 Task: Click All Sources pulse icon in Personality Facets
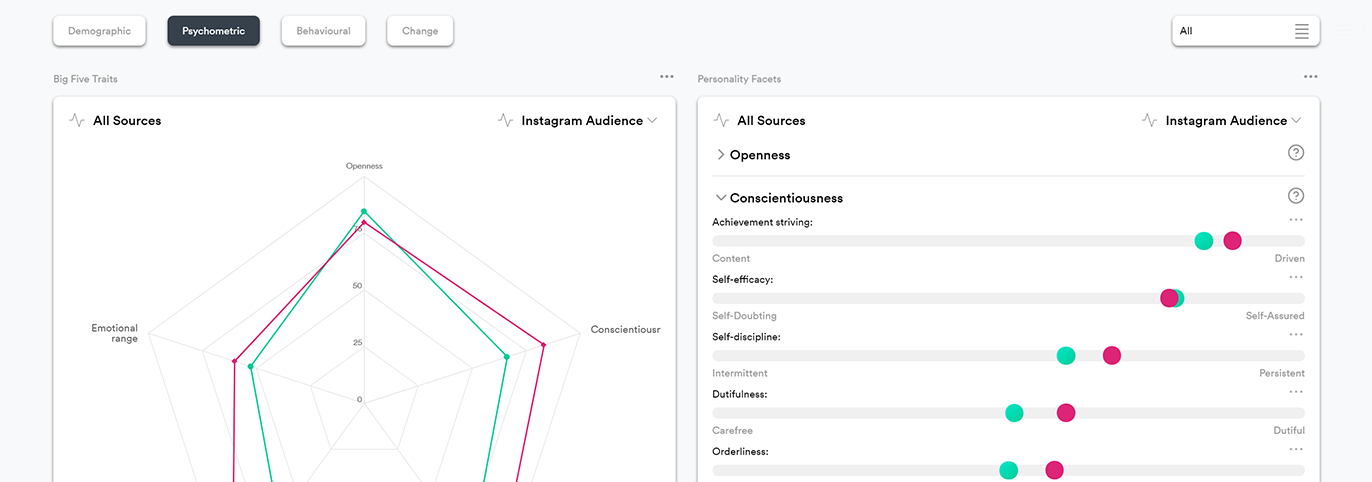point(721,120)
